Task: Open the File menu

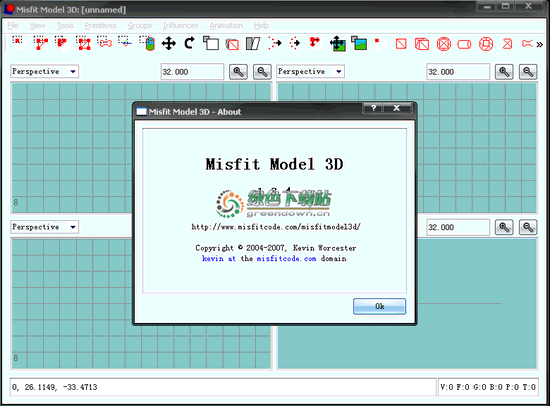Action: [x=13, y=26]
